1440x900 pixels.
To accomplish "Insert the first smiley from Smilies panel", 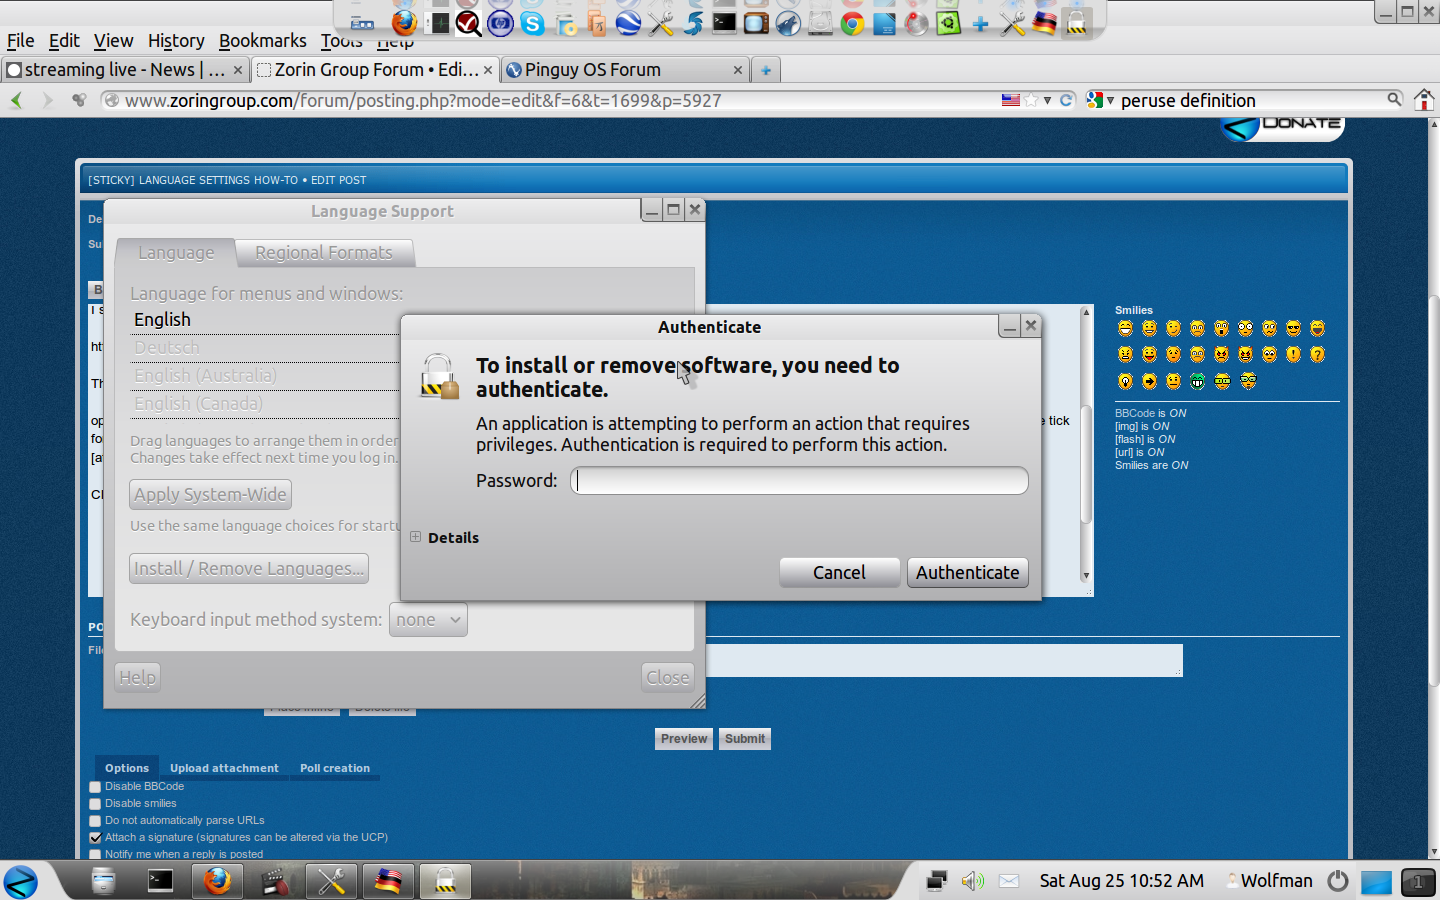I will click(1125, 329).
